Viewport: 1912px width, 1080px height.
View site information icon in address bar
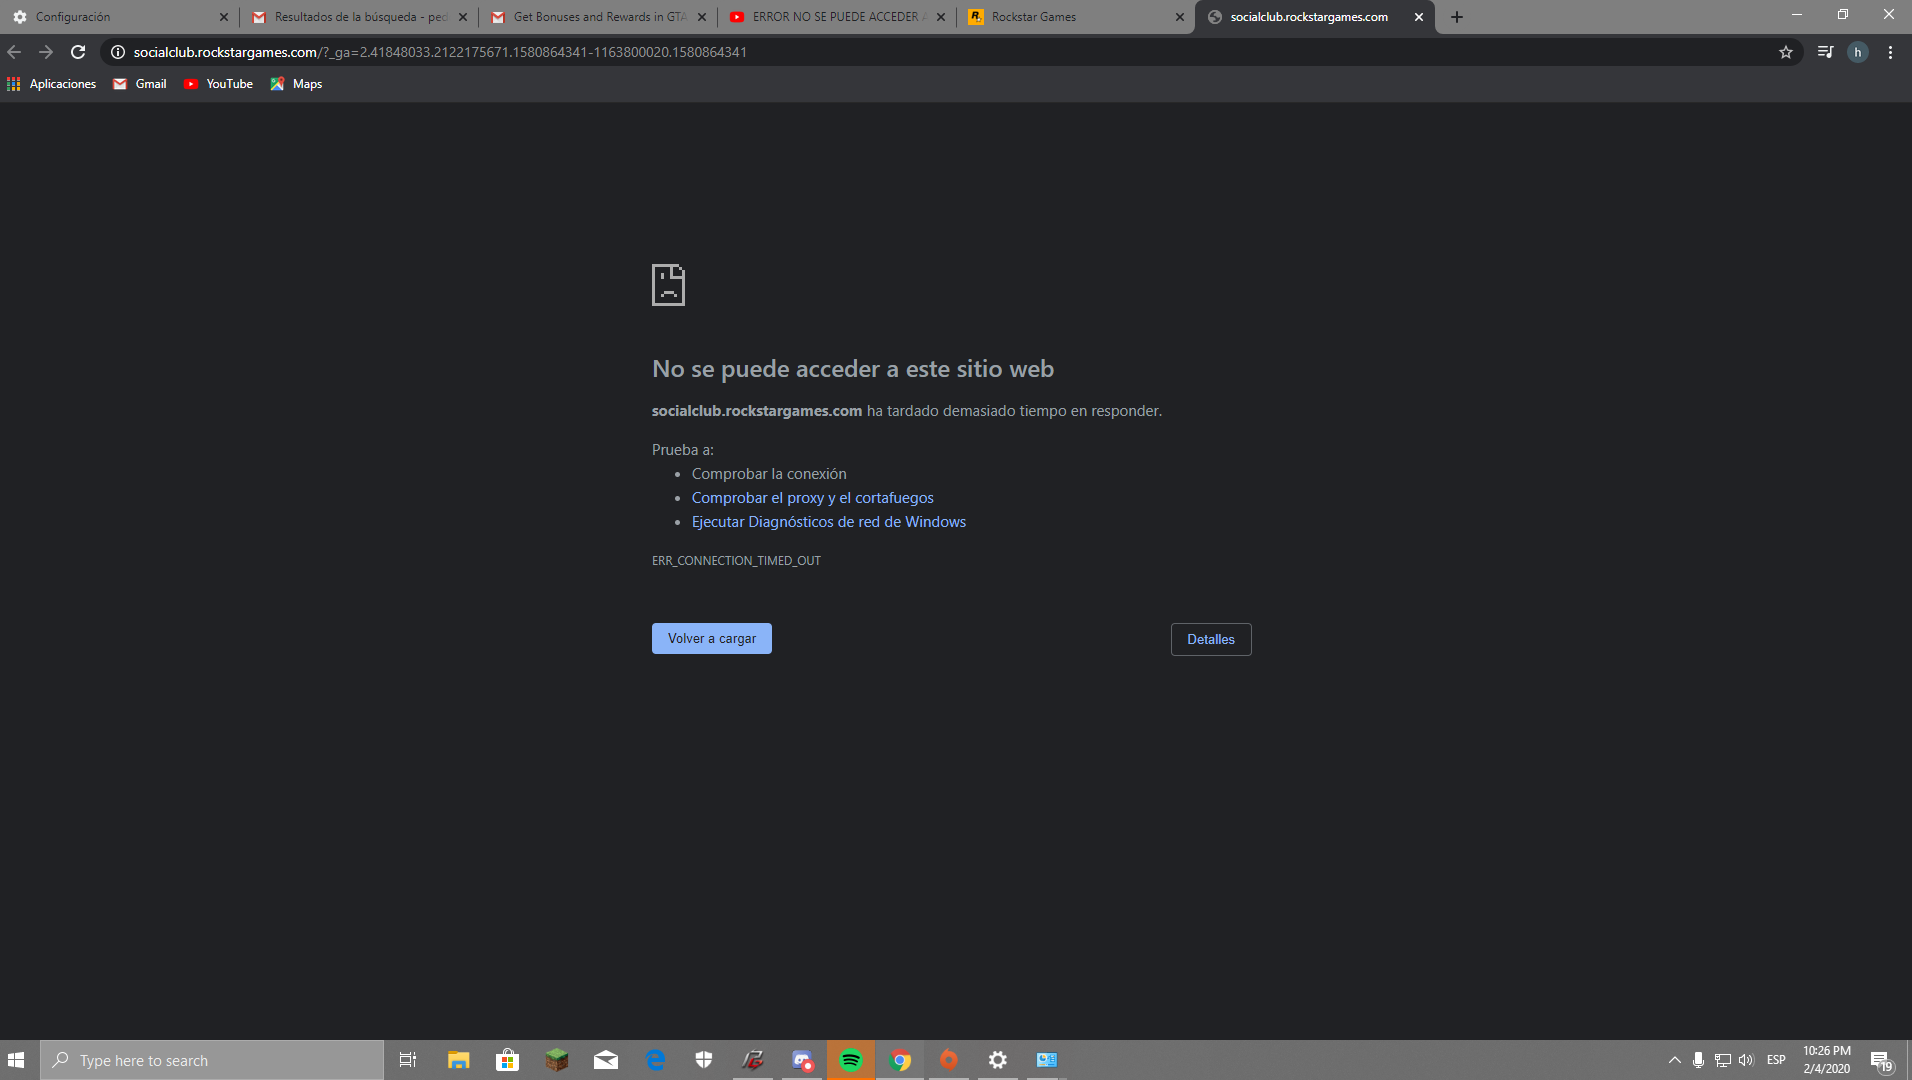[x=117, y=52]
